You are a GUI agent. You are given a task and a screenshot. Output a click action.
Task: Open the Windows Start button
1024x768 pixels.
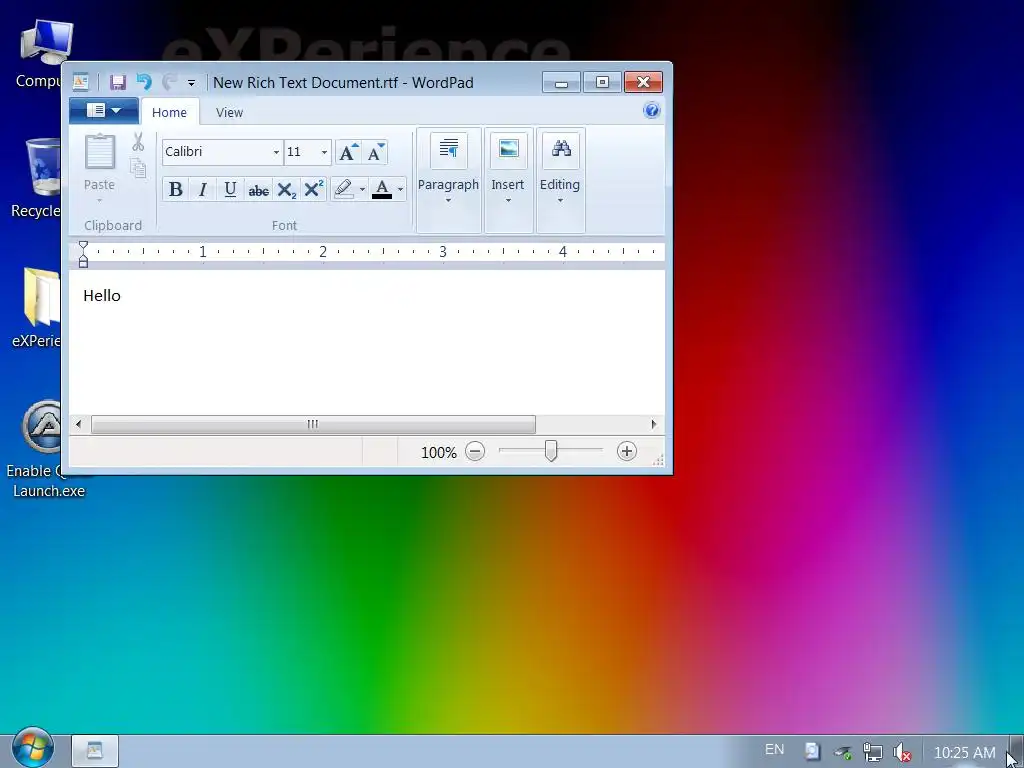(32, 748)
